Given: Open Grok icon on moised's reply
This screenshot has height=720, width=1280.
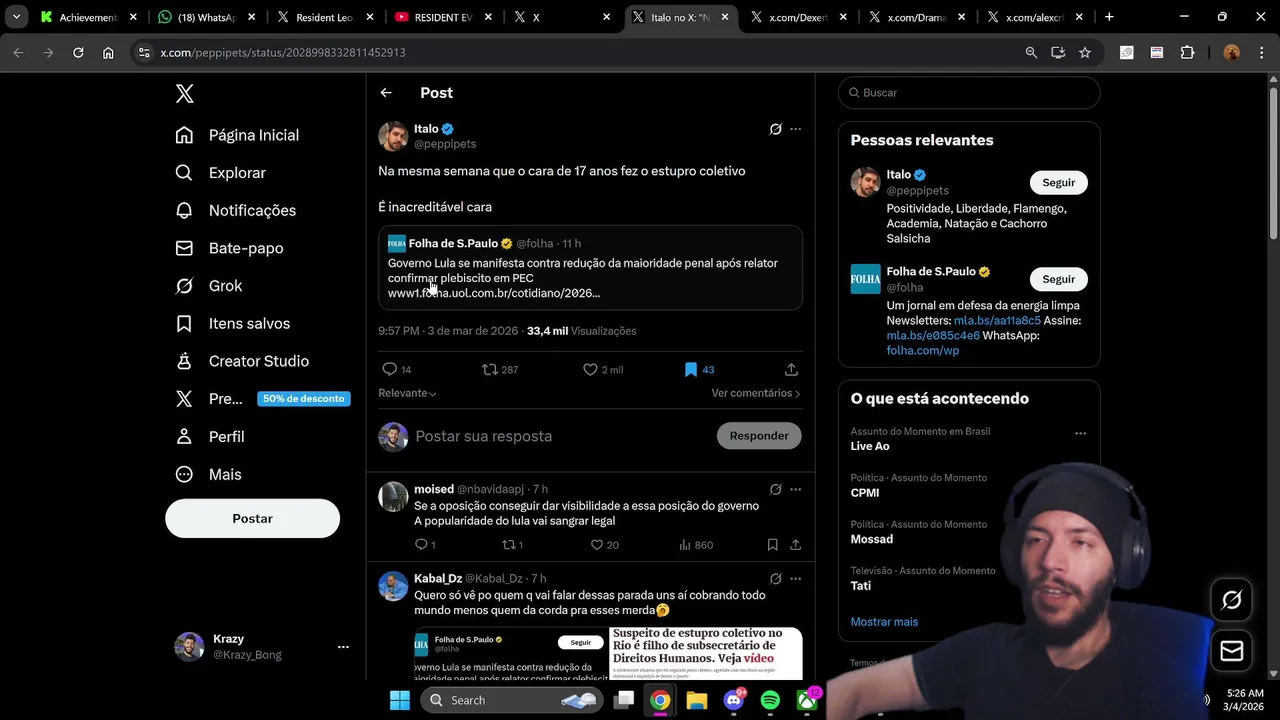Looking at the screenshot, I should [x=775, y=489].
